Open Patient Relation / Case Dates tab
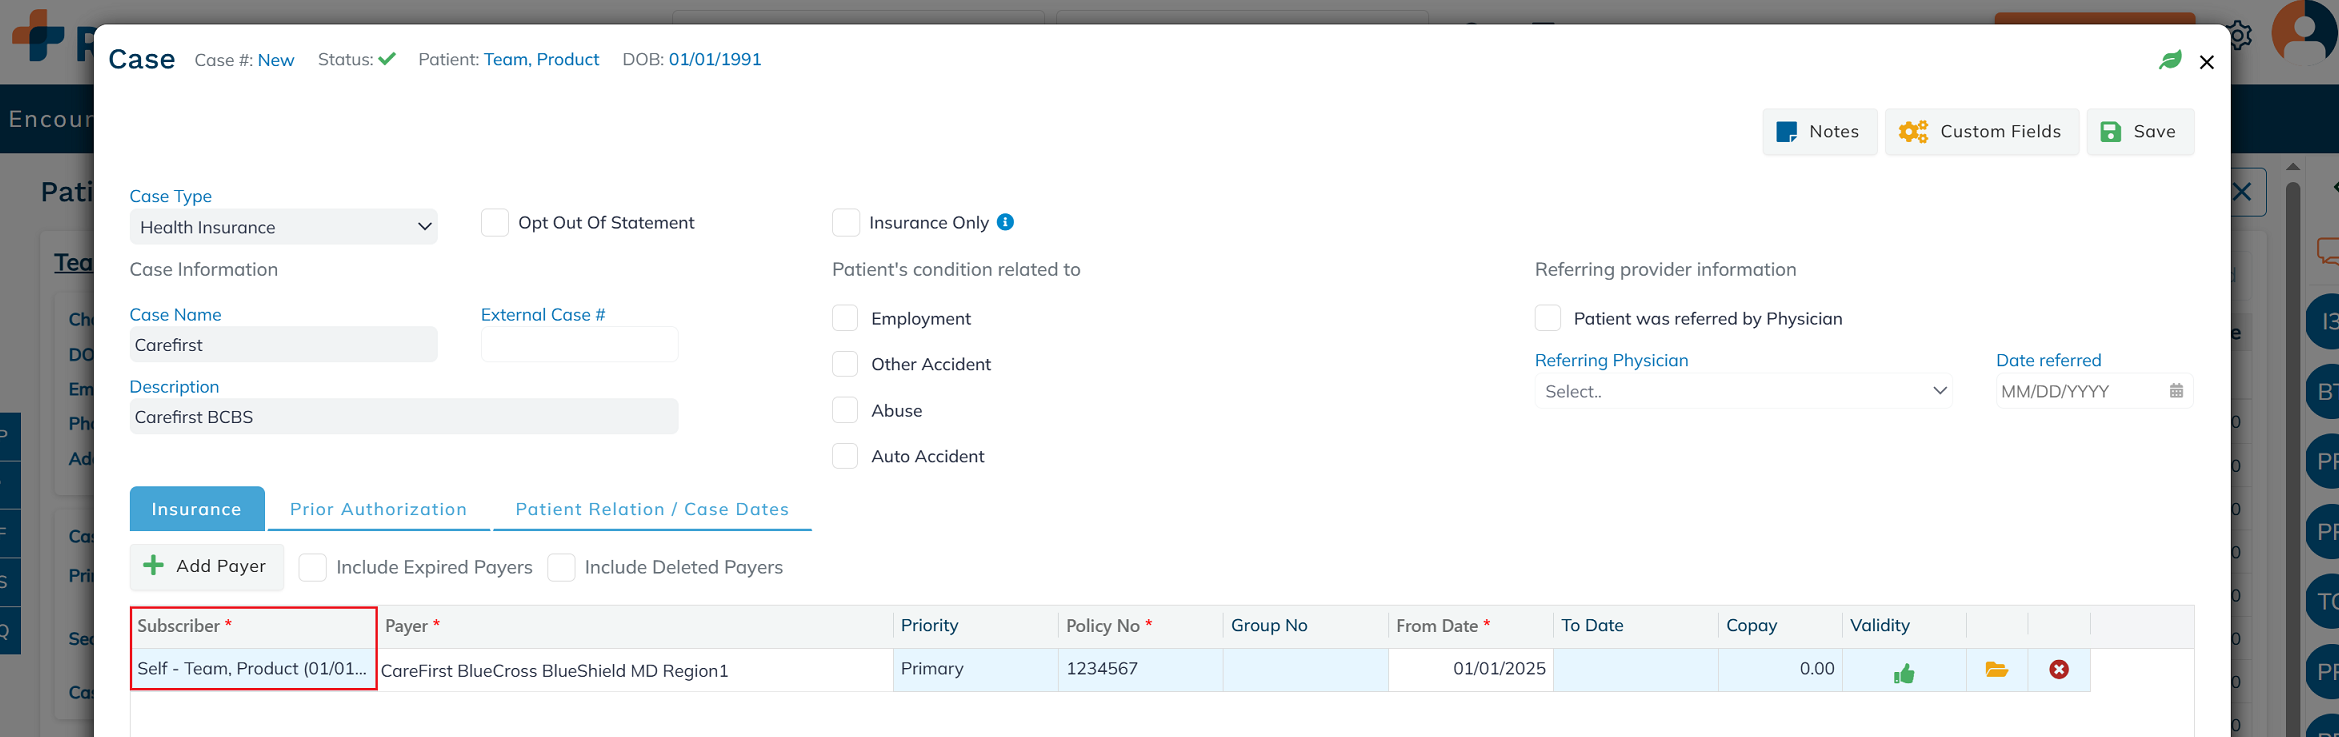 click(x=652, y=509)
